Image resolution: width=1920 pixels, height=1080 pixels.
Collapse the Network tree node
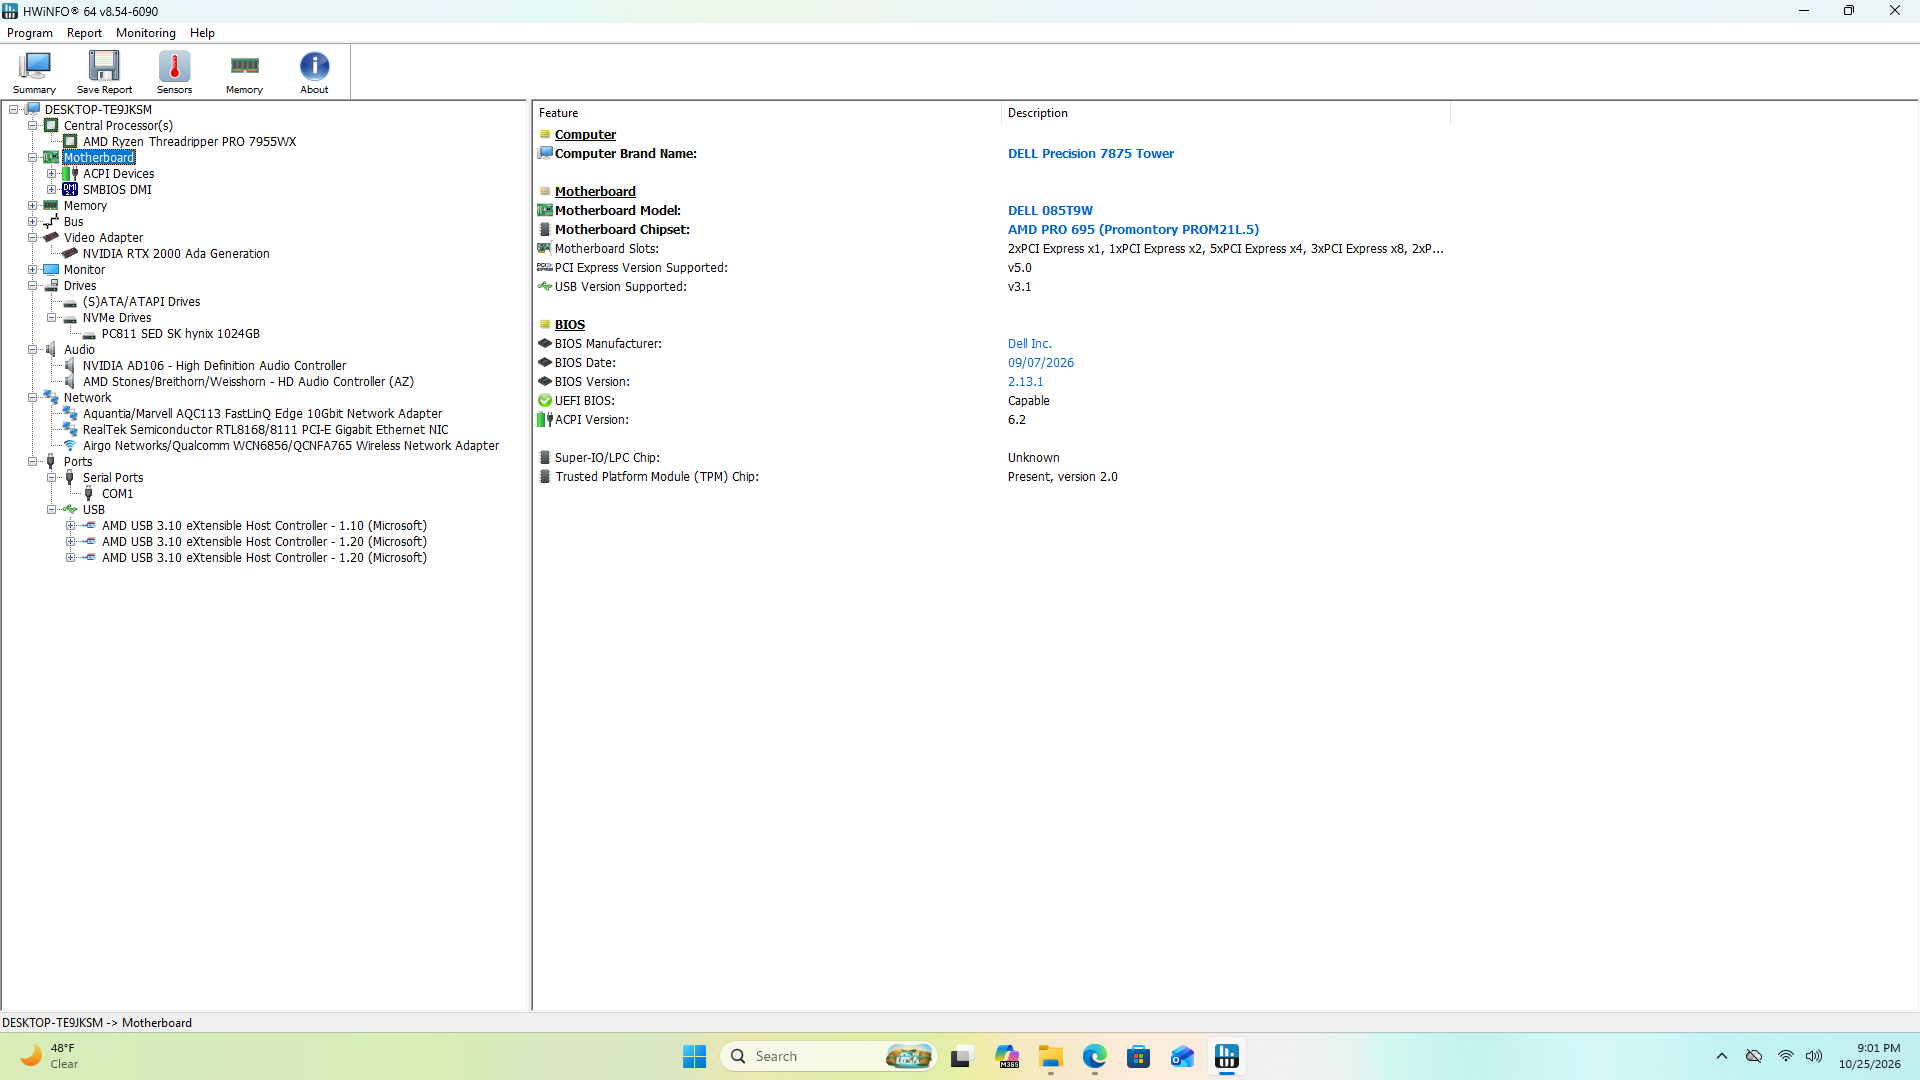pos(32,398)
